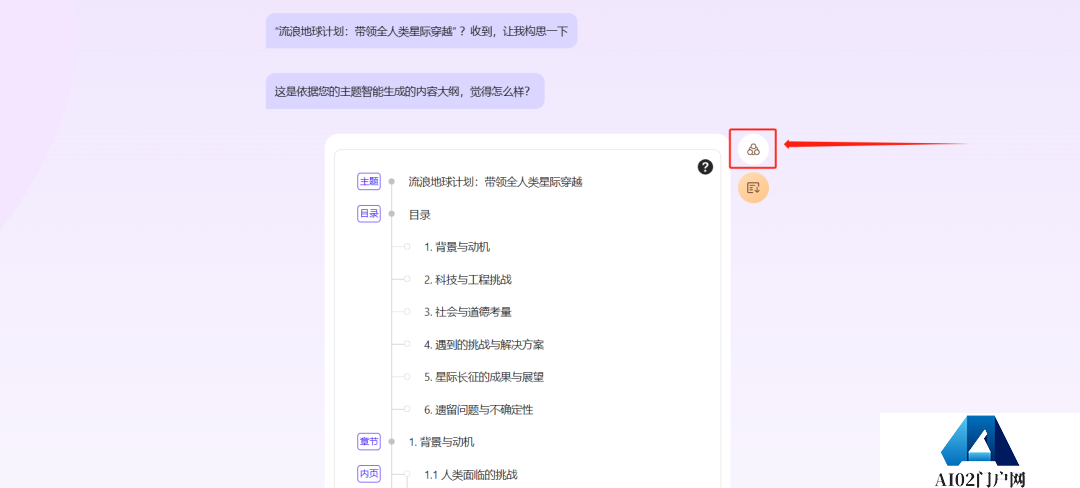Select outline item 4. 遇到的挑战与解决方案
Viewport: 1080px width, 488px height.
coord(484,345)
